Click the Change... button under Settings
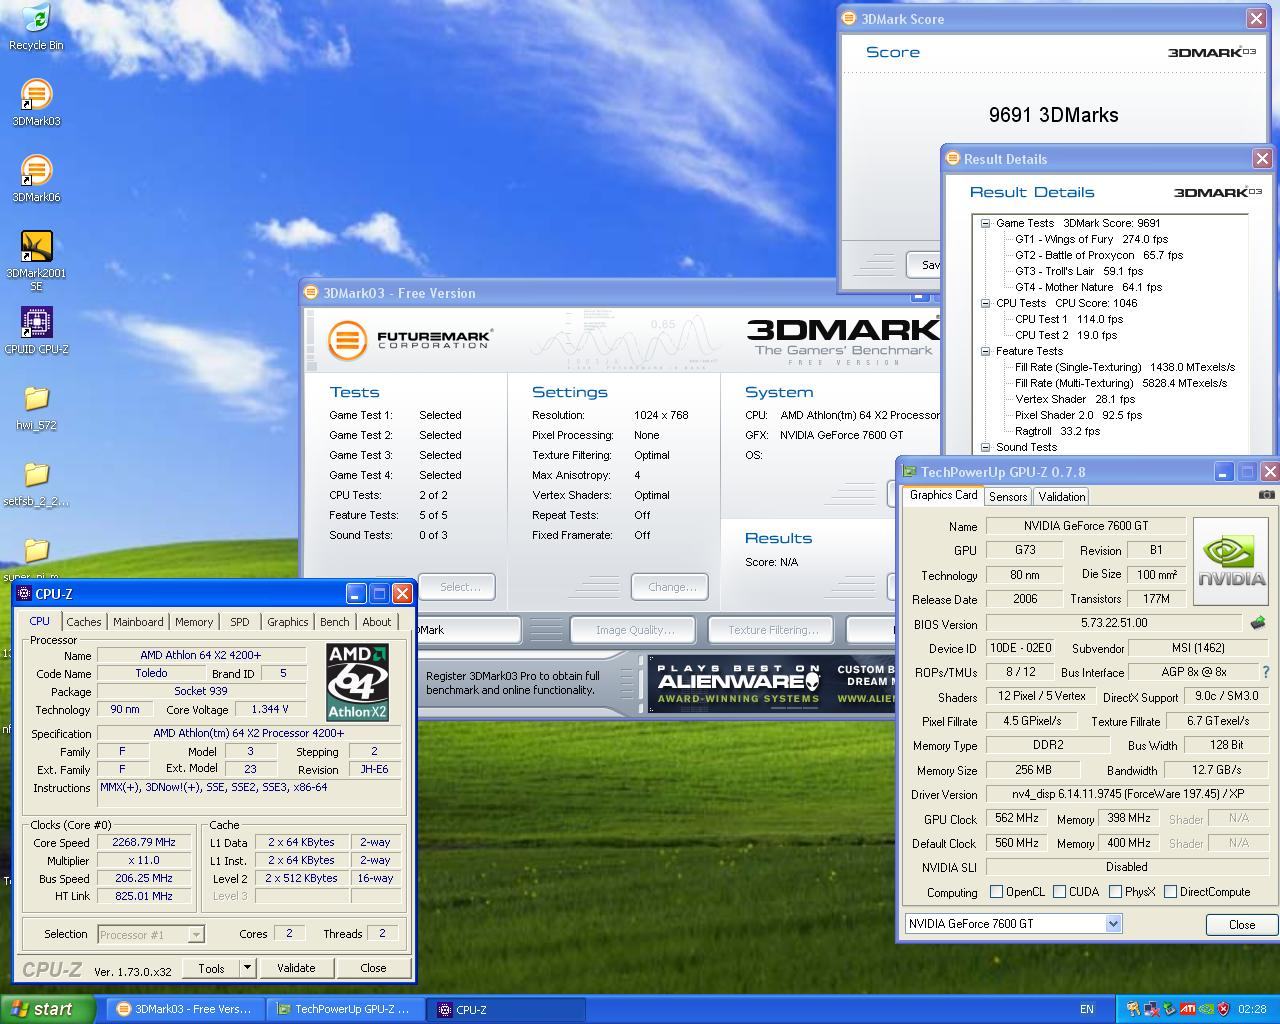The image size is (1280, 1024). (x=672, y=586)
